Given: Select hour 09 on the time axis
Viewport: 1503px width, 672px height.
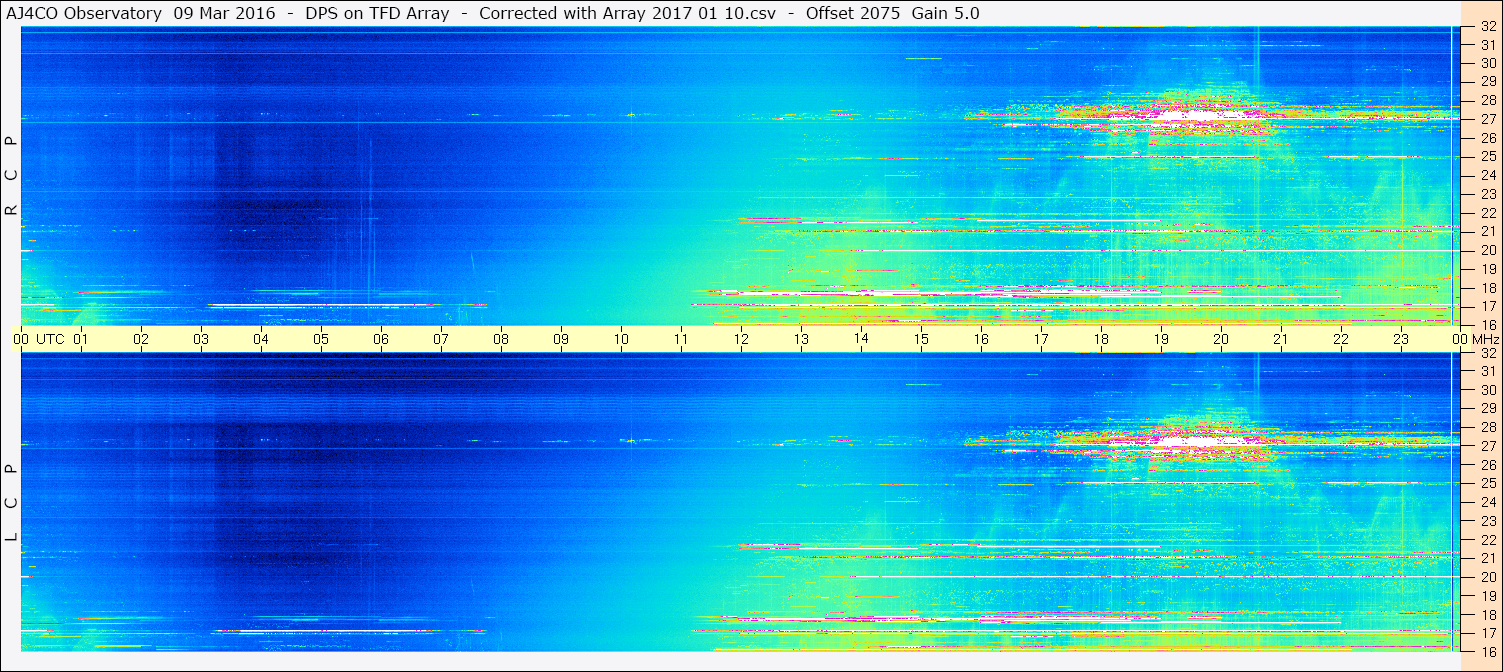Looking at the screenshot, I should [561, 339].
